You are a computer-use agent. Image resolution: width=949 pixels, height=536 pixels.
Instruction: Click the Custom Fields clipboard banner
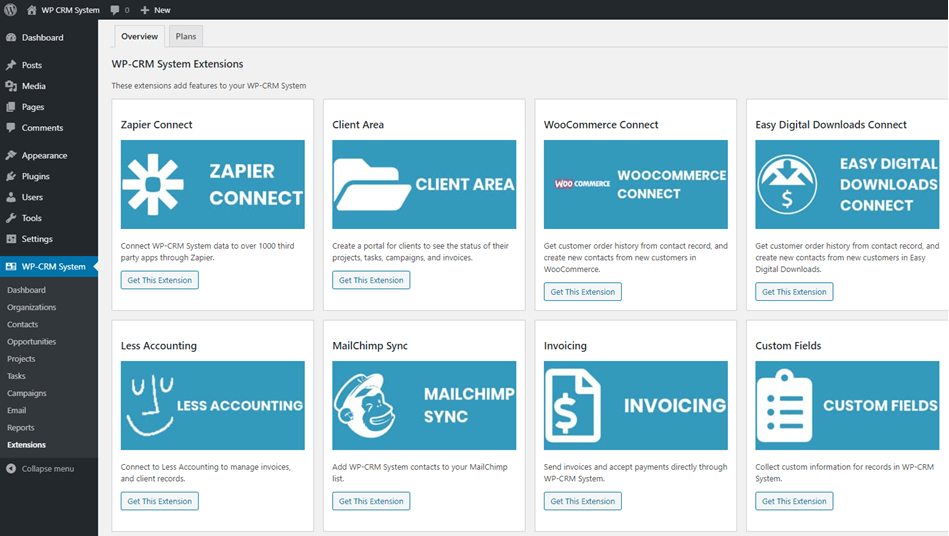pyautogui.click(x=847, y=405)
